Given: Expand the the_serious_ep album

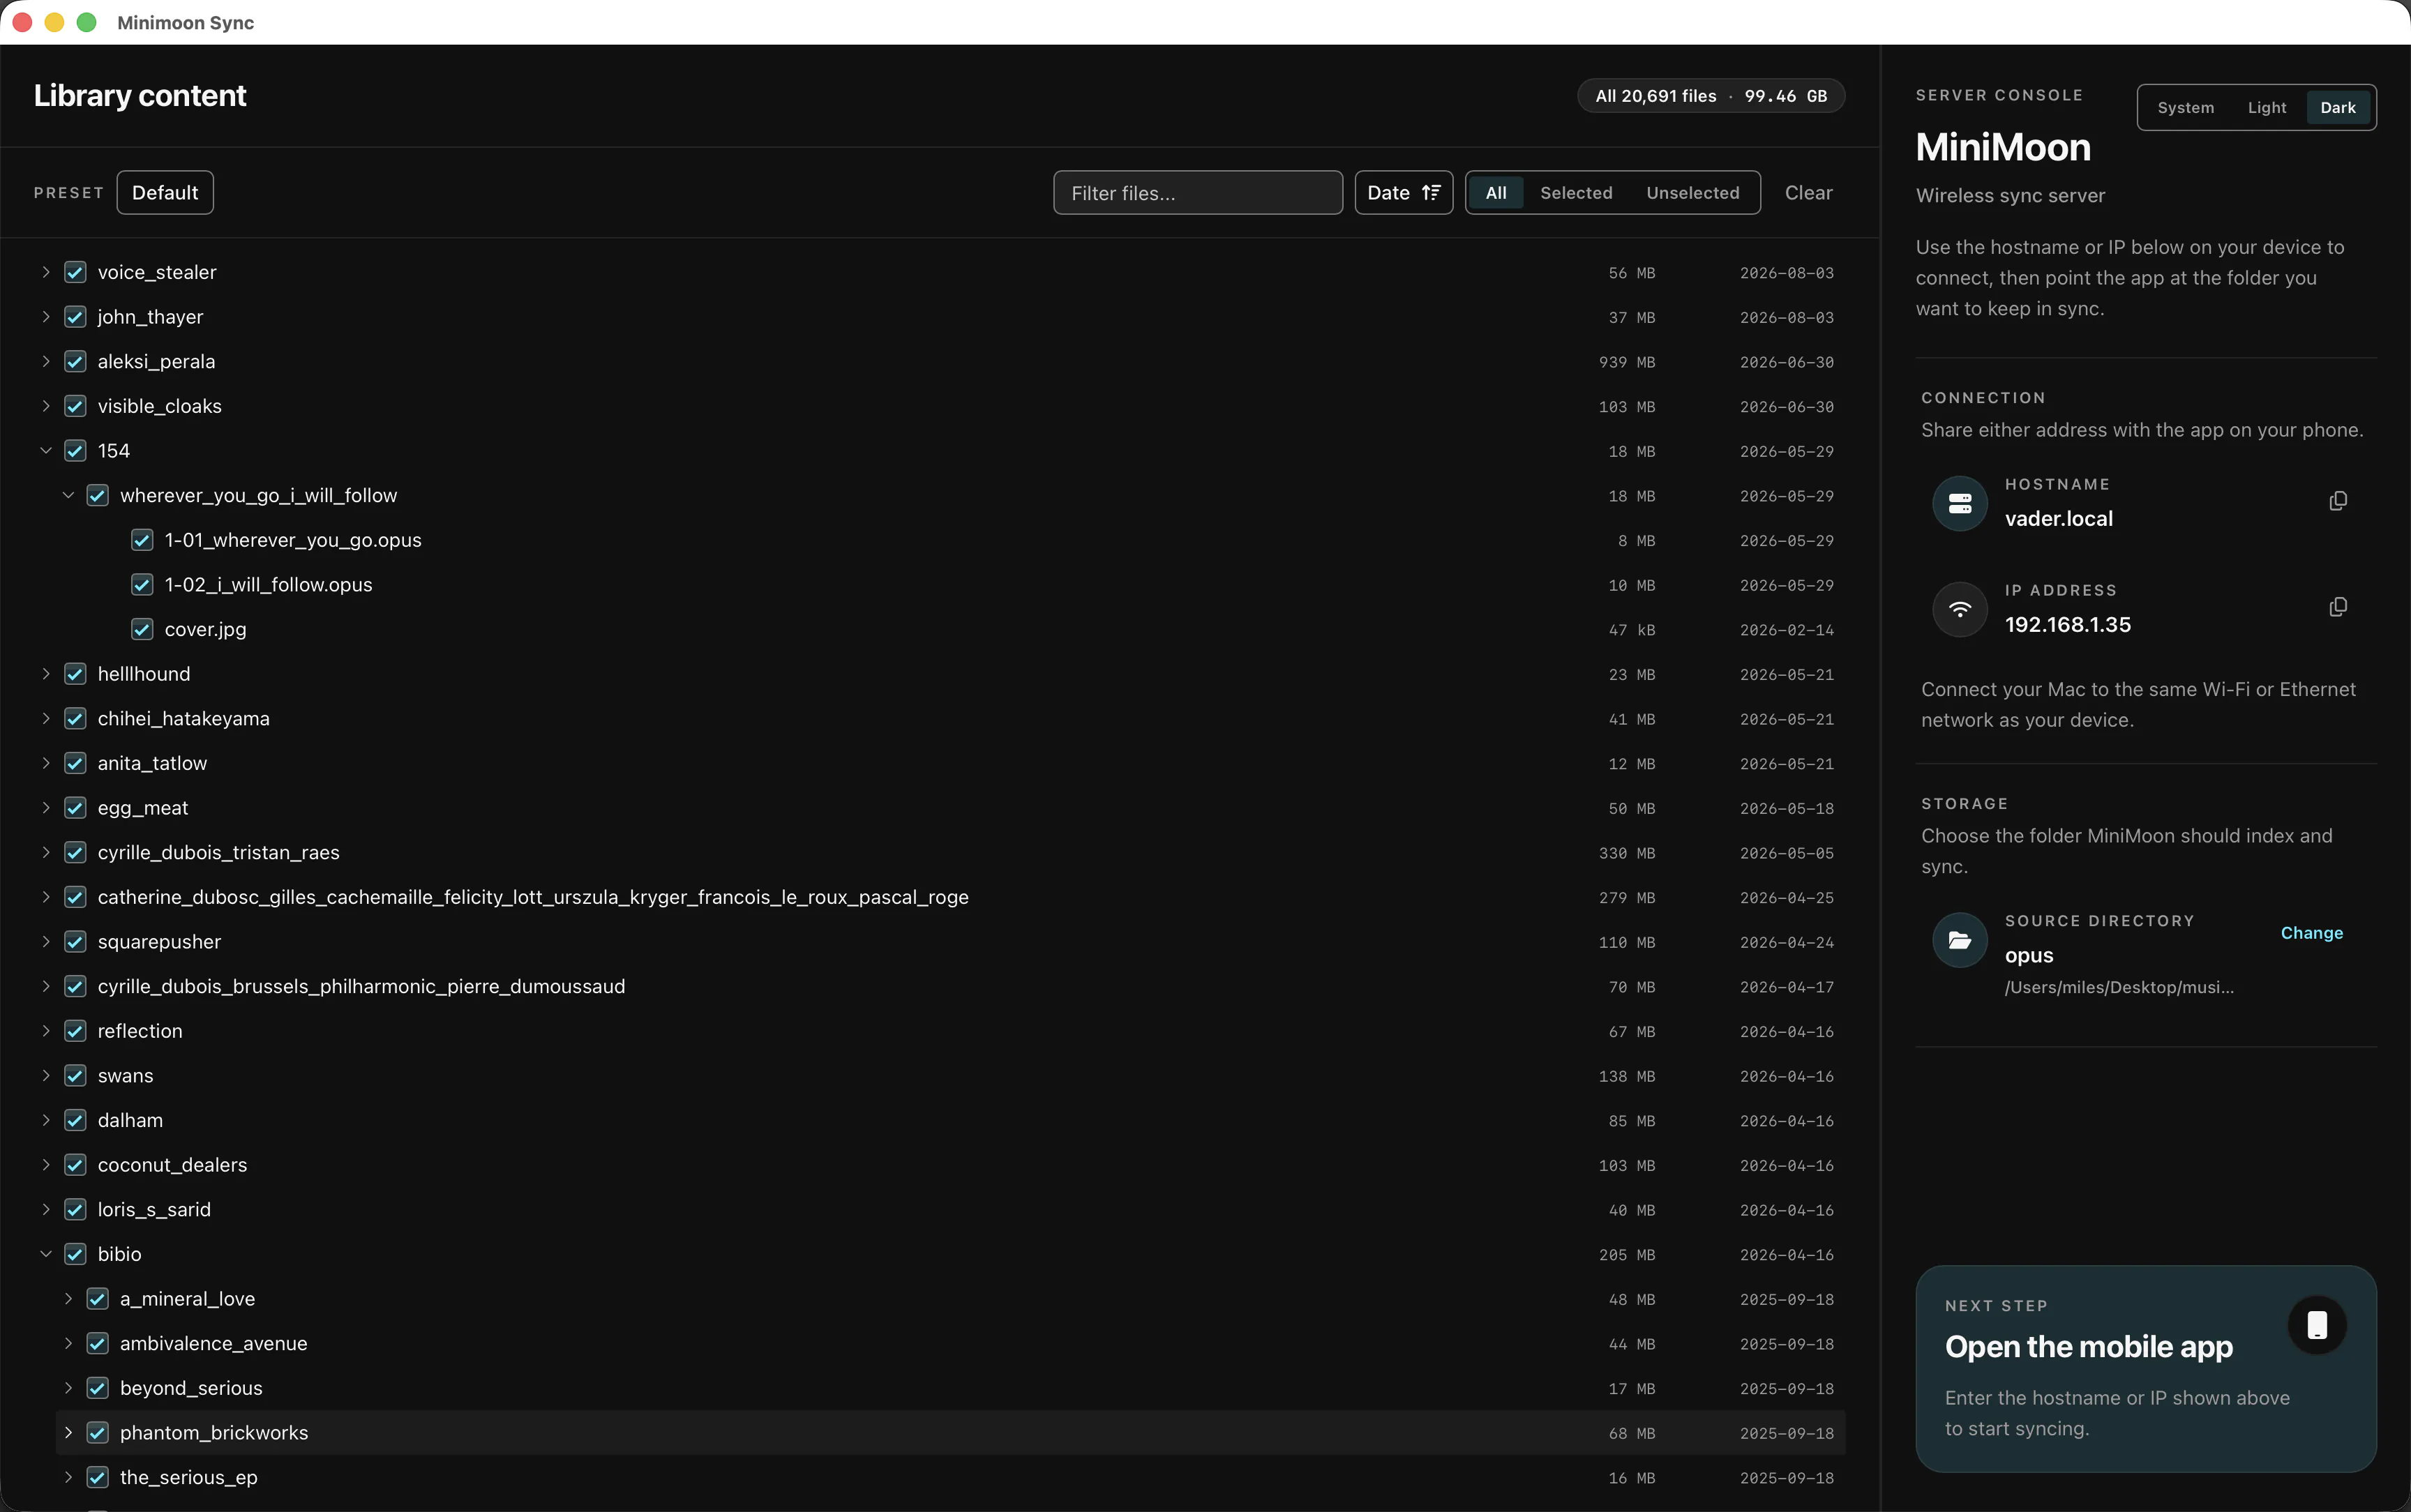Looking at the screenshot, I should point(68,1478).
